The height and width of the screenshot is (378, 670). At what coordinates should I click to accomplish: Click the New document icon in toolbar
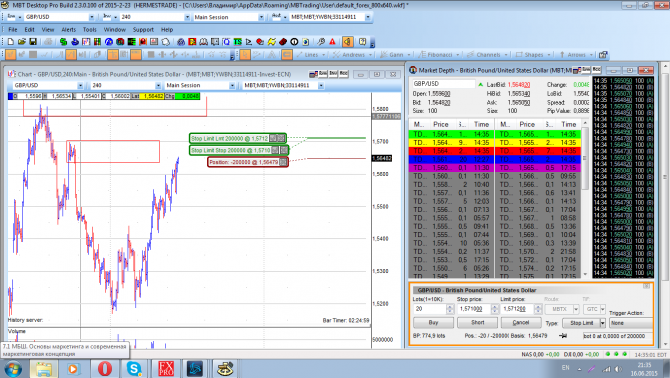pos(11,42)
